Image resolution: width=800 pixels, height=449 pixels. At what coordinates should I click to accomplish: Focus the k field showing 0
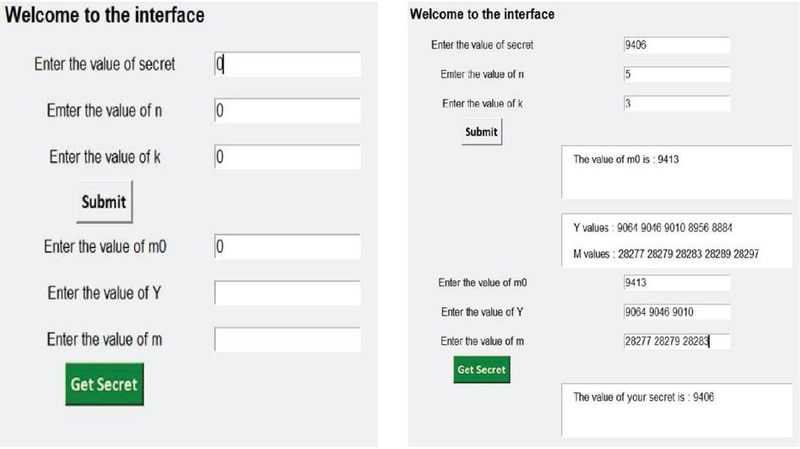(287, 157)
